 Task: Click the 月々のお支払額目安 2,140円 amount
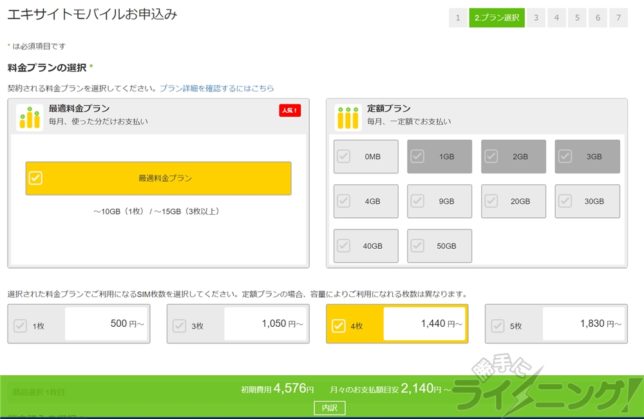pos(390,389)
